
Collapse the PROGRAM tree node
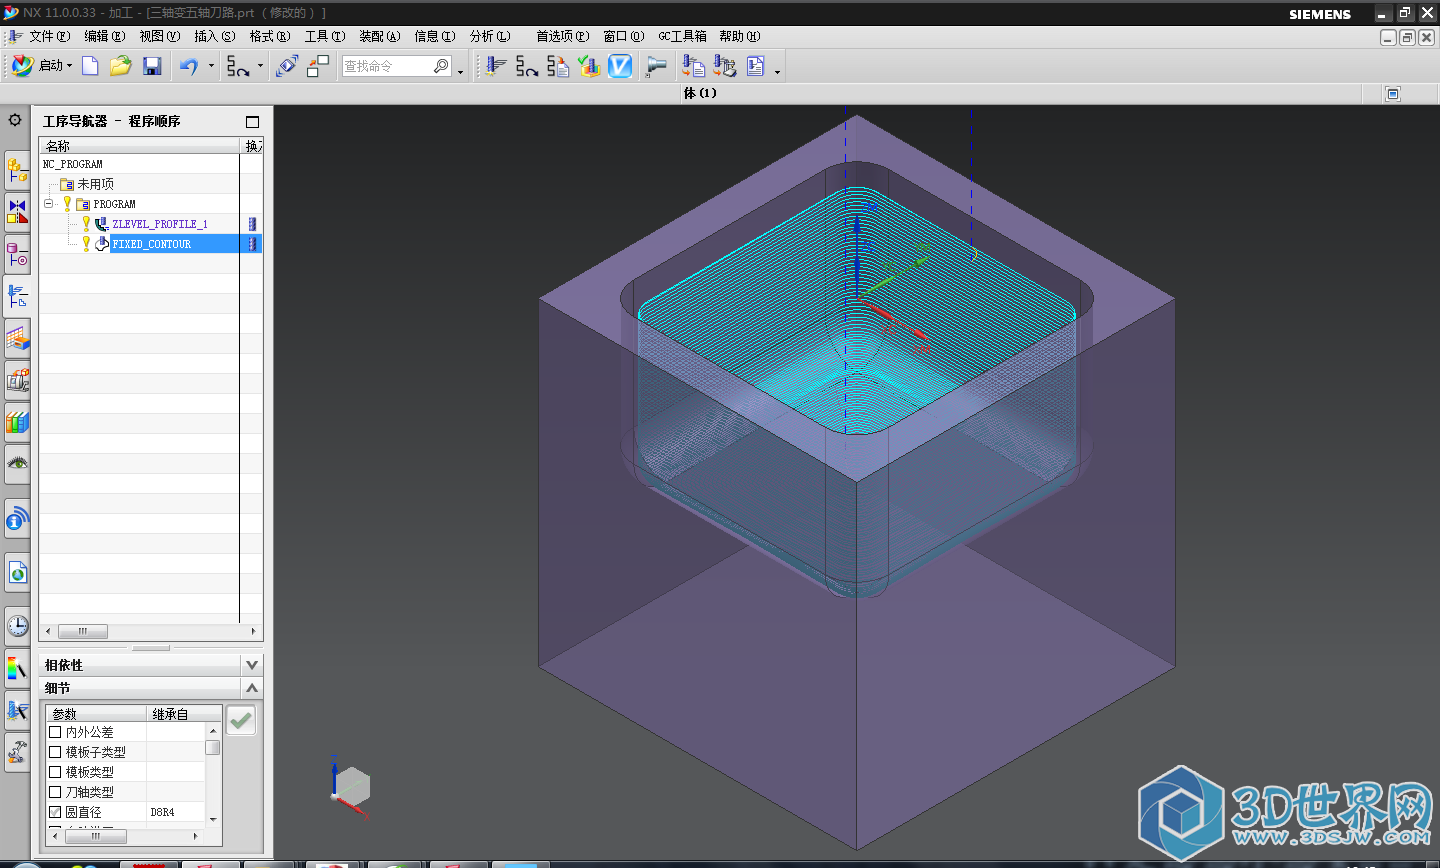48,203
